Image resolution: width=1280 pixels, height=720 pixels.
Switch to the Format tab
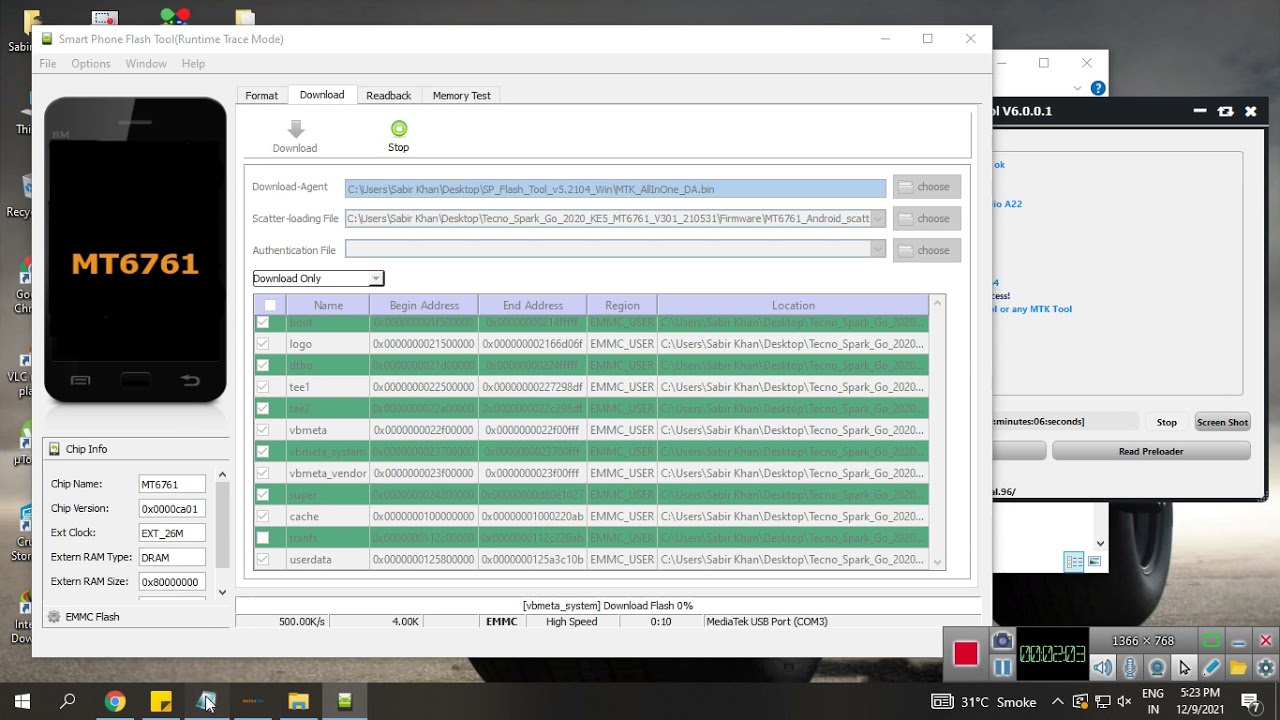[262, 95]
